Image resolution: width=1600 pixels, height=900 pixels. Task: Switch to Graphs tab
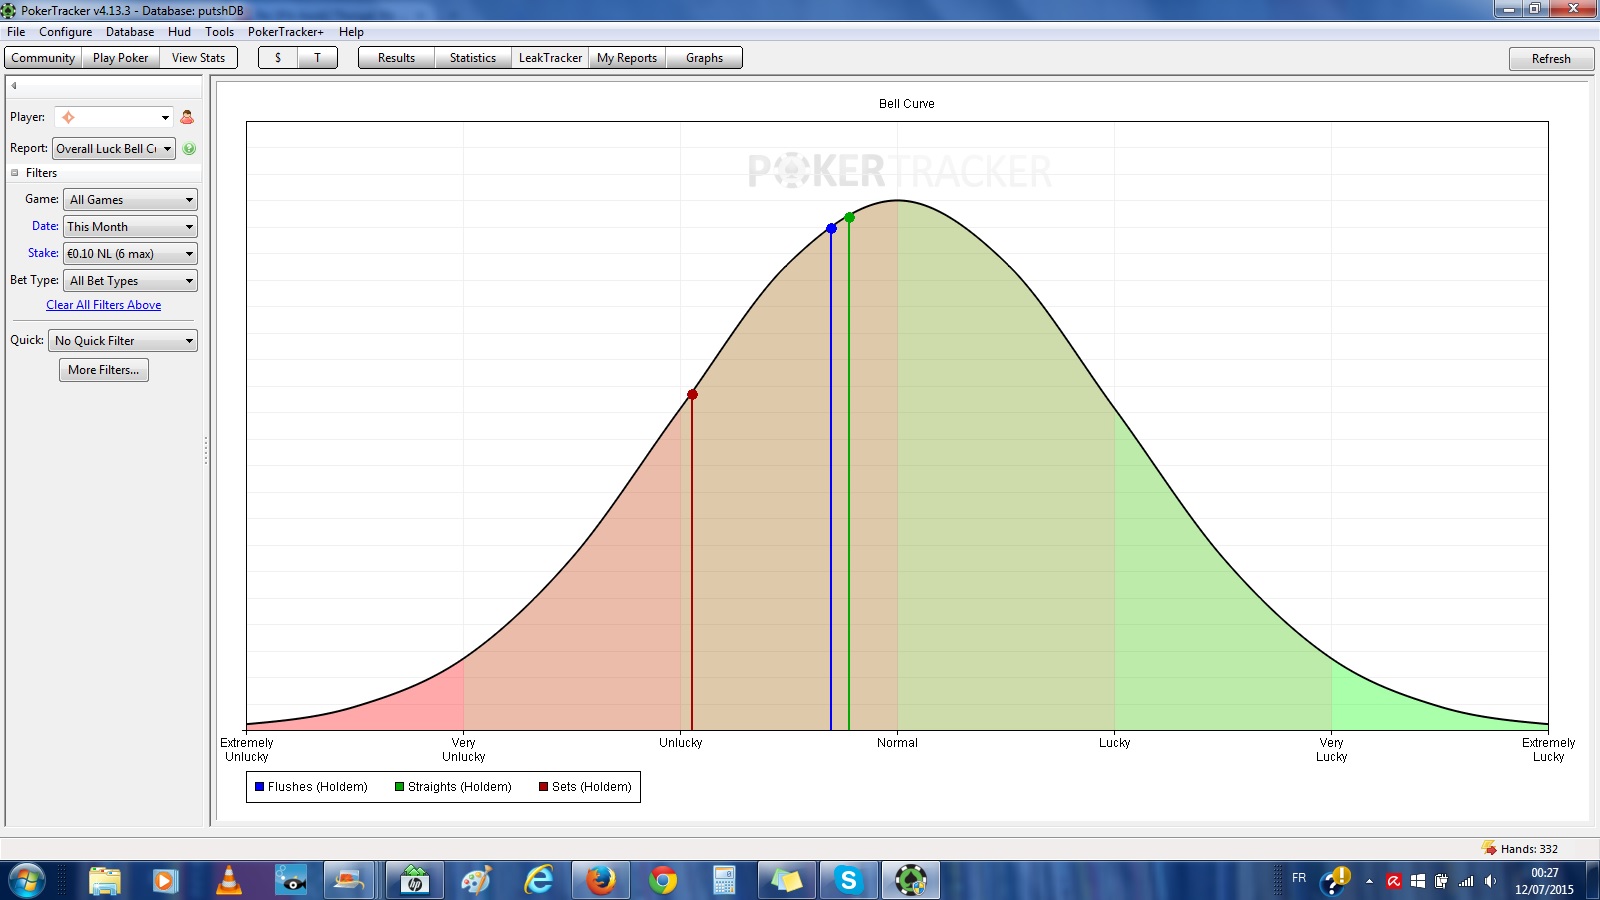(705, 58)
